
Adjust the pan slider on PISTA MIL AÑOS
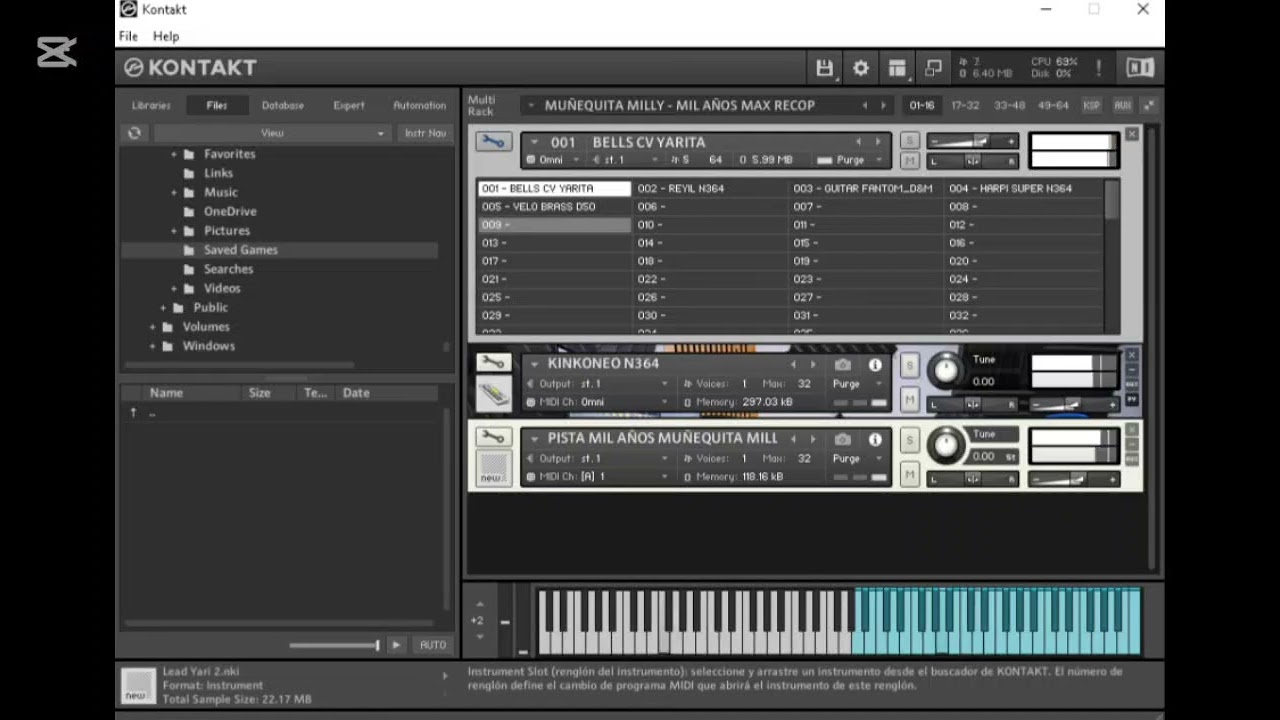(x=973, y=480)
